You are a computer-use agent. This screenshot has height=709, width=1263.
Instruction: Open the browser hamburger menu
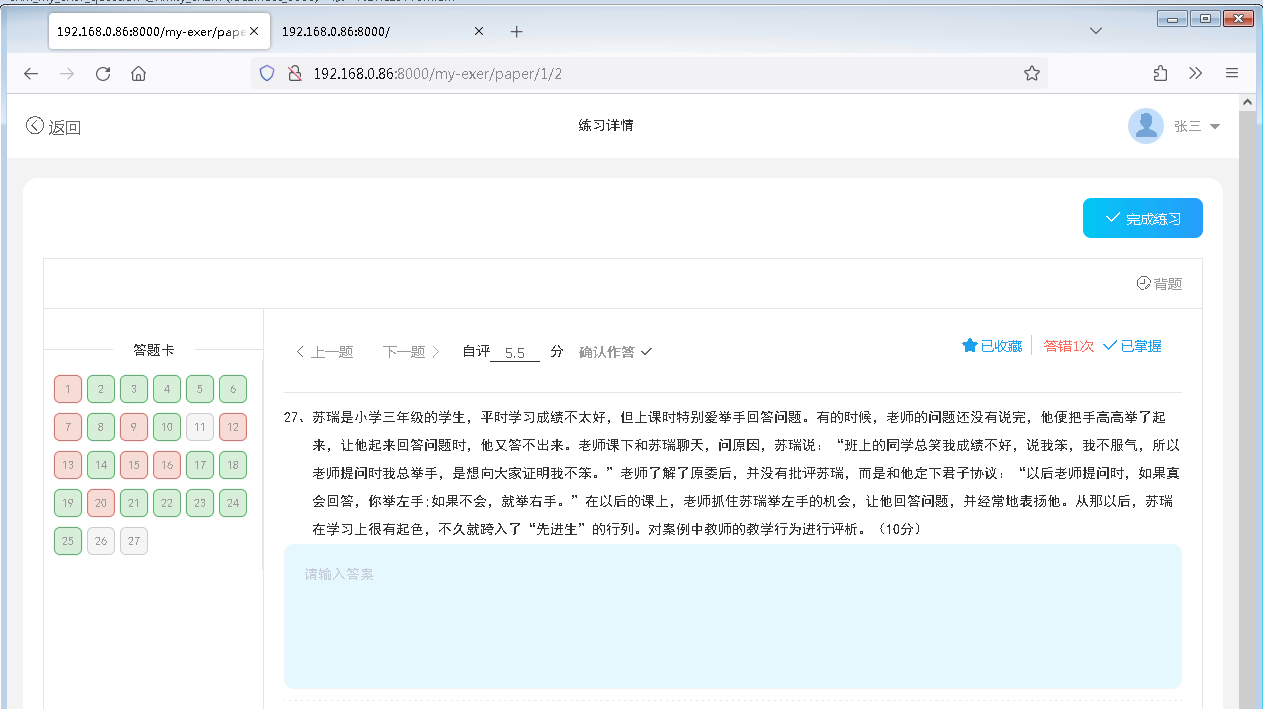click(x=1232, y=72)
